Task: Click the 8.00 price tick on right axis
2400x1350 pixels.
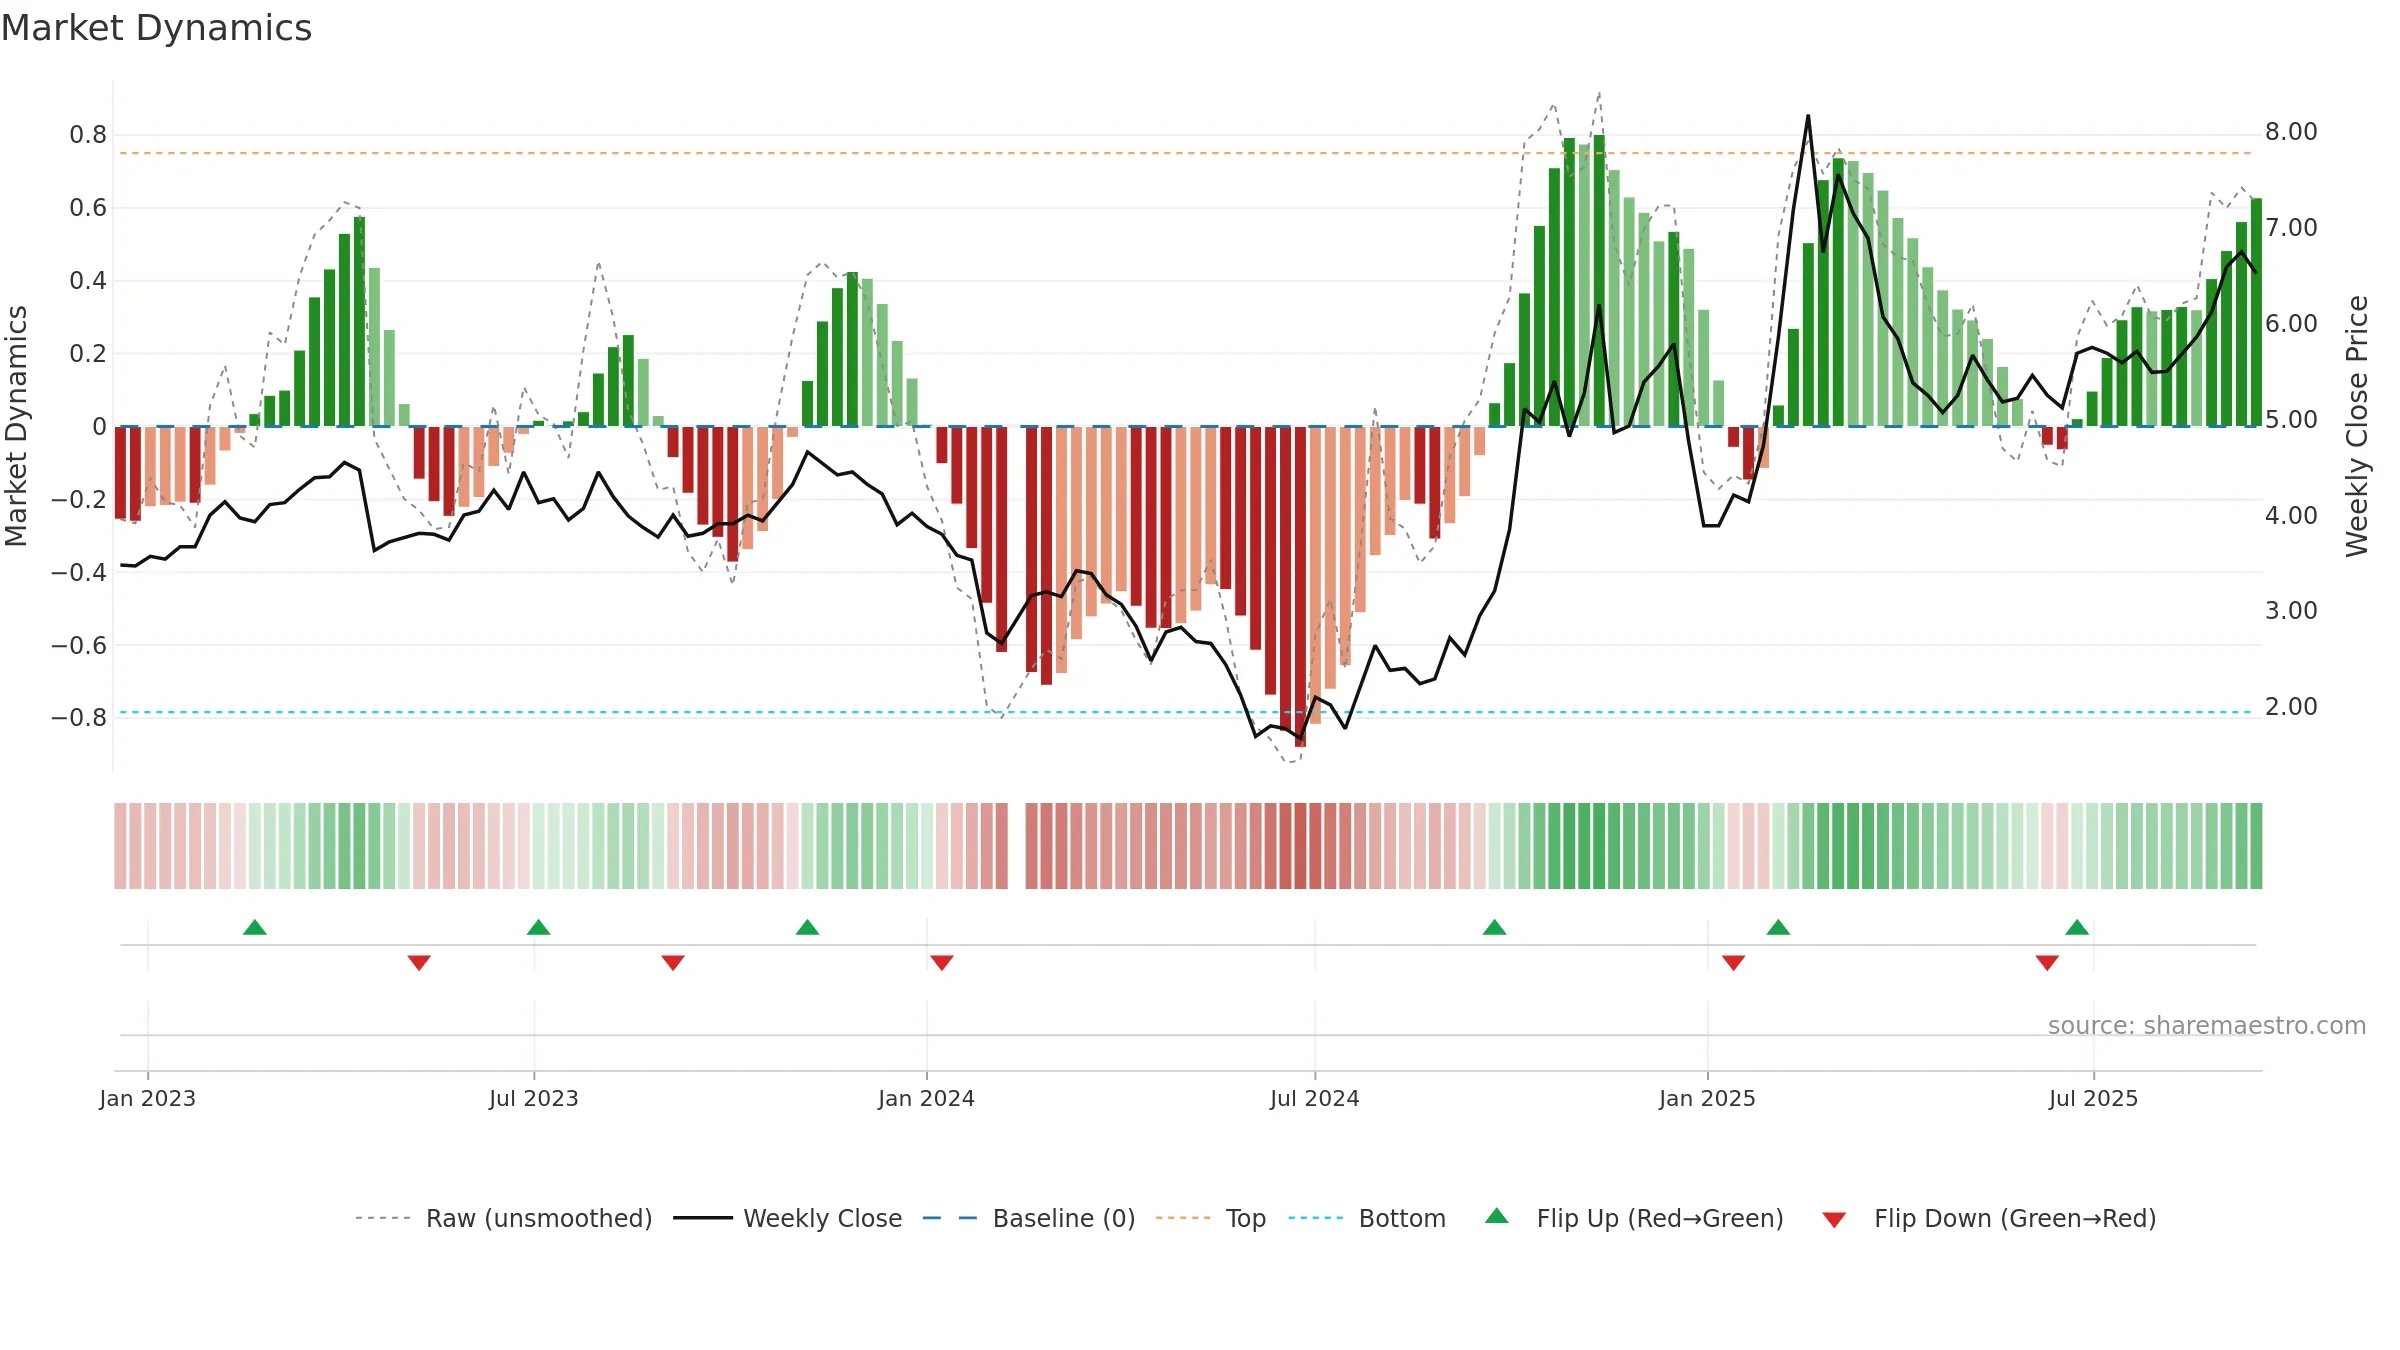Action: (2291, 132)
